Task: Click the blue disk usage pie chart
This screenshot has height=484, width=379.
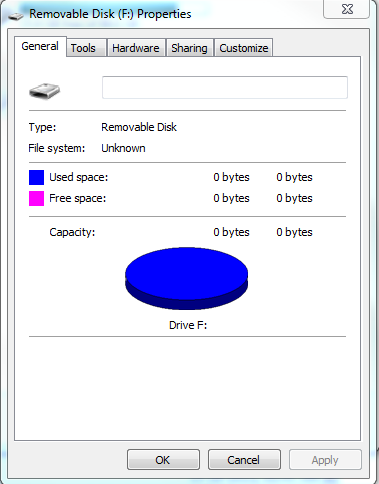Action: coord(187,278)
